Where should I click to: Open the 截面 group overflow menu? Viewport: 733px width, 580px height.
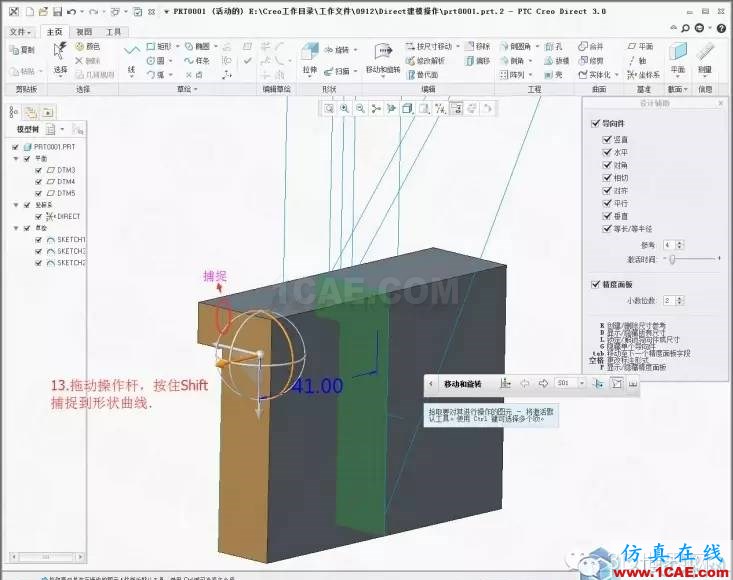677,89
